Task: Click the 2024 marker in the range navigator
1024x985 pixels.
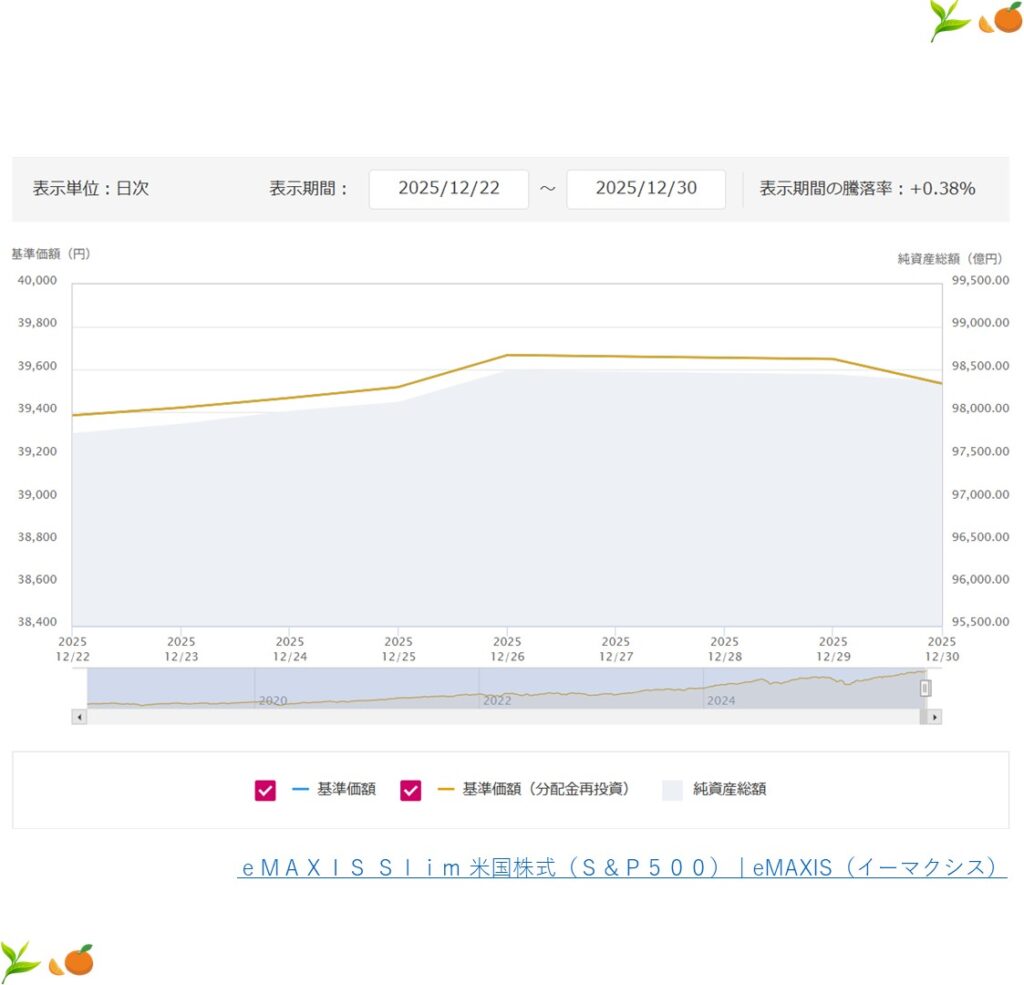Action: point(721,700)
